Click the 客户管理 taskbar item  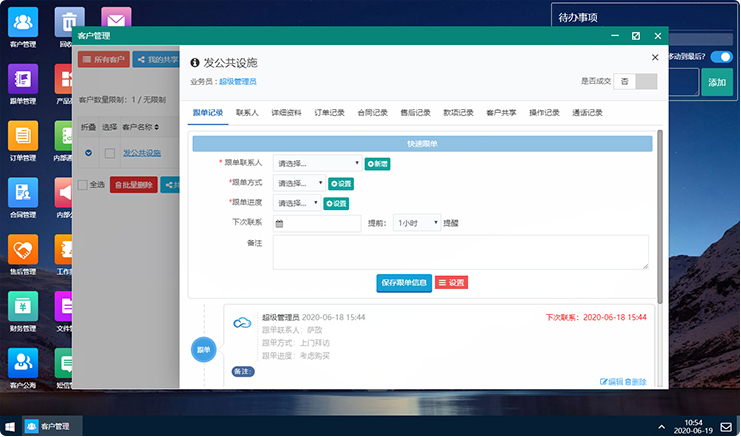click(x=53, y=426)
